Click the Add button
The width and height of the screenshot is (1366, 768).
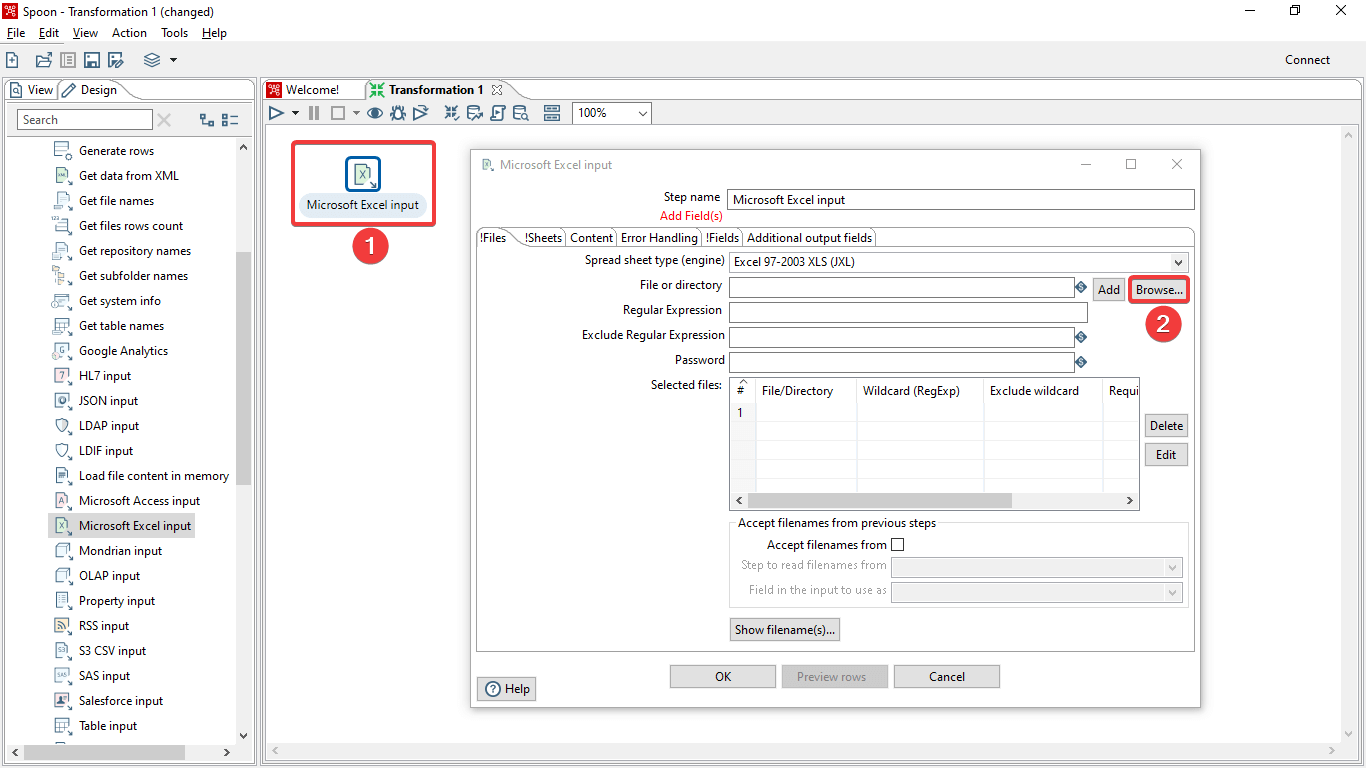[1109, 290]
